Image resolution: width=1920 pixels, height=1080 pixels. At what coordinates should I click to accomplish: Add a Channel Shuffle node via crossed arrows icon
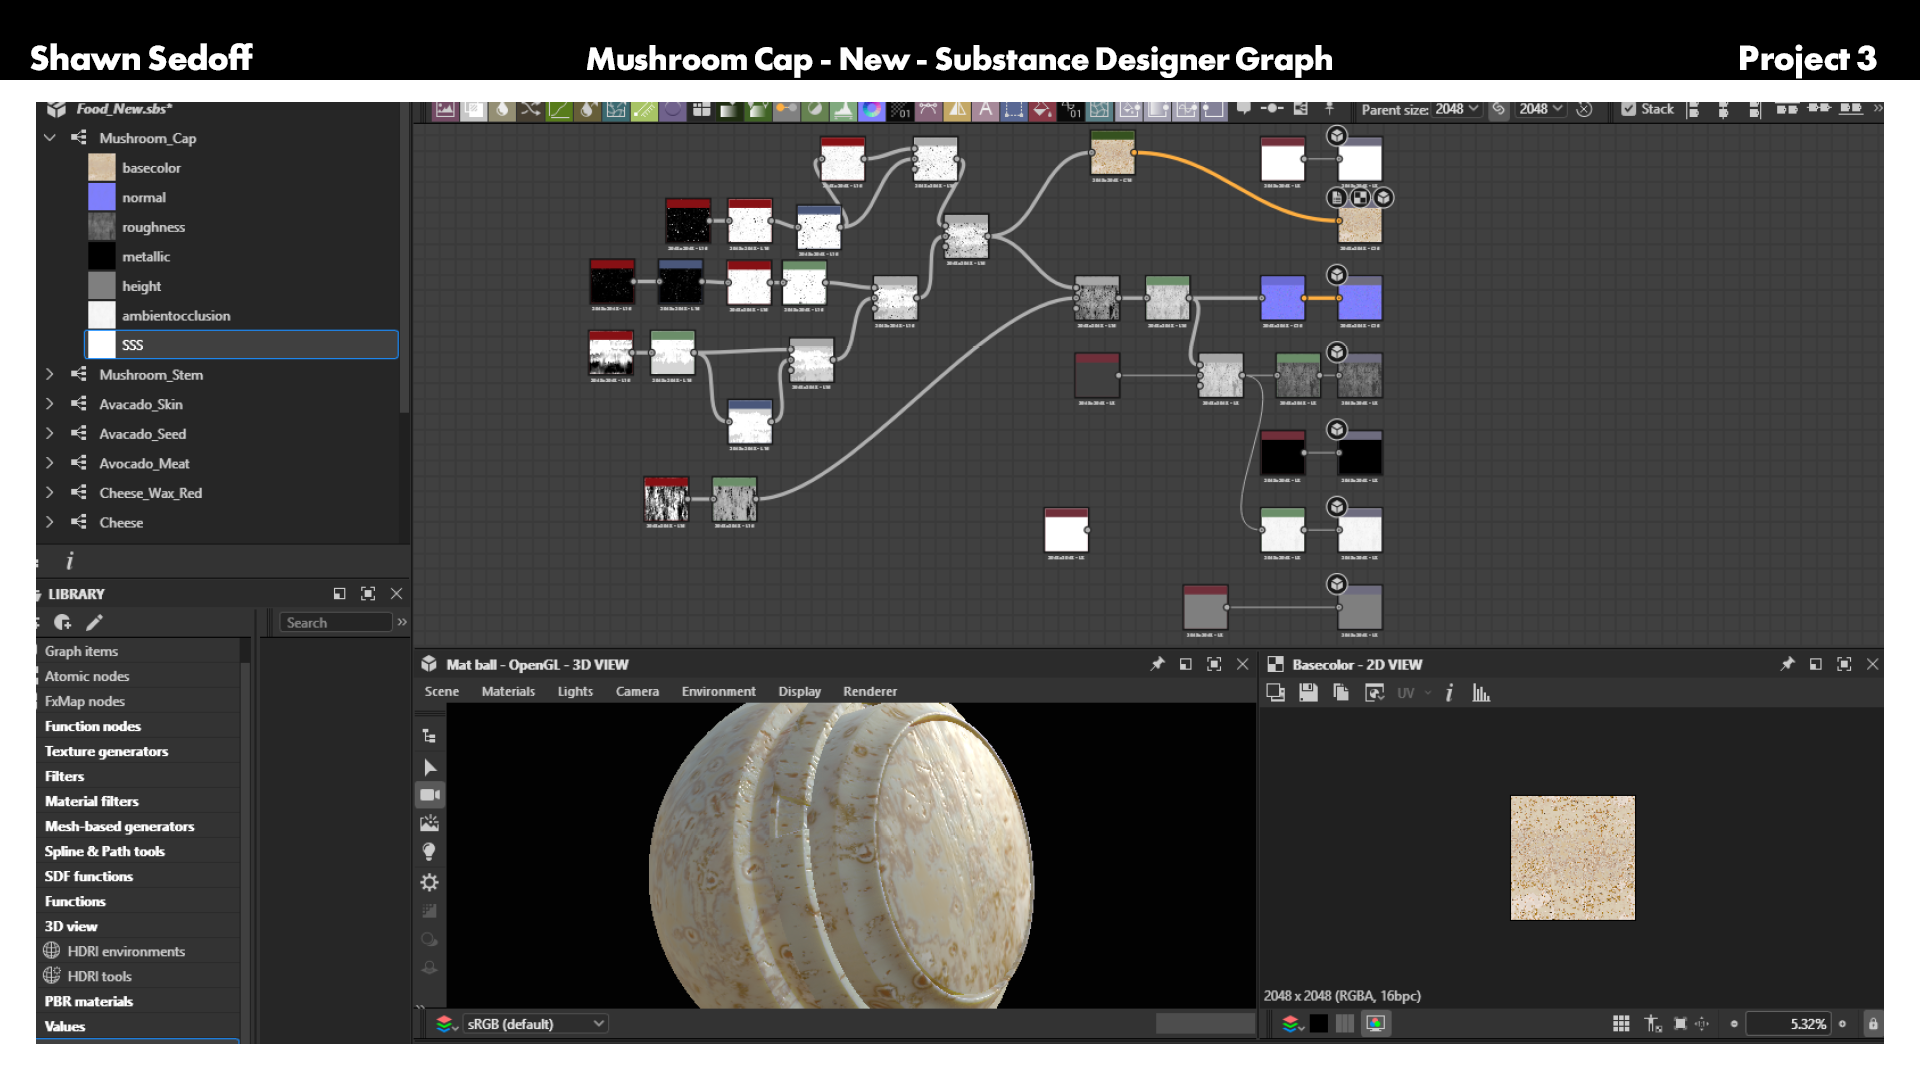[x=530, y=109]
